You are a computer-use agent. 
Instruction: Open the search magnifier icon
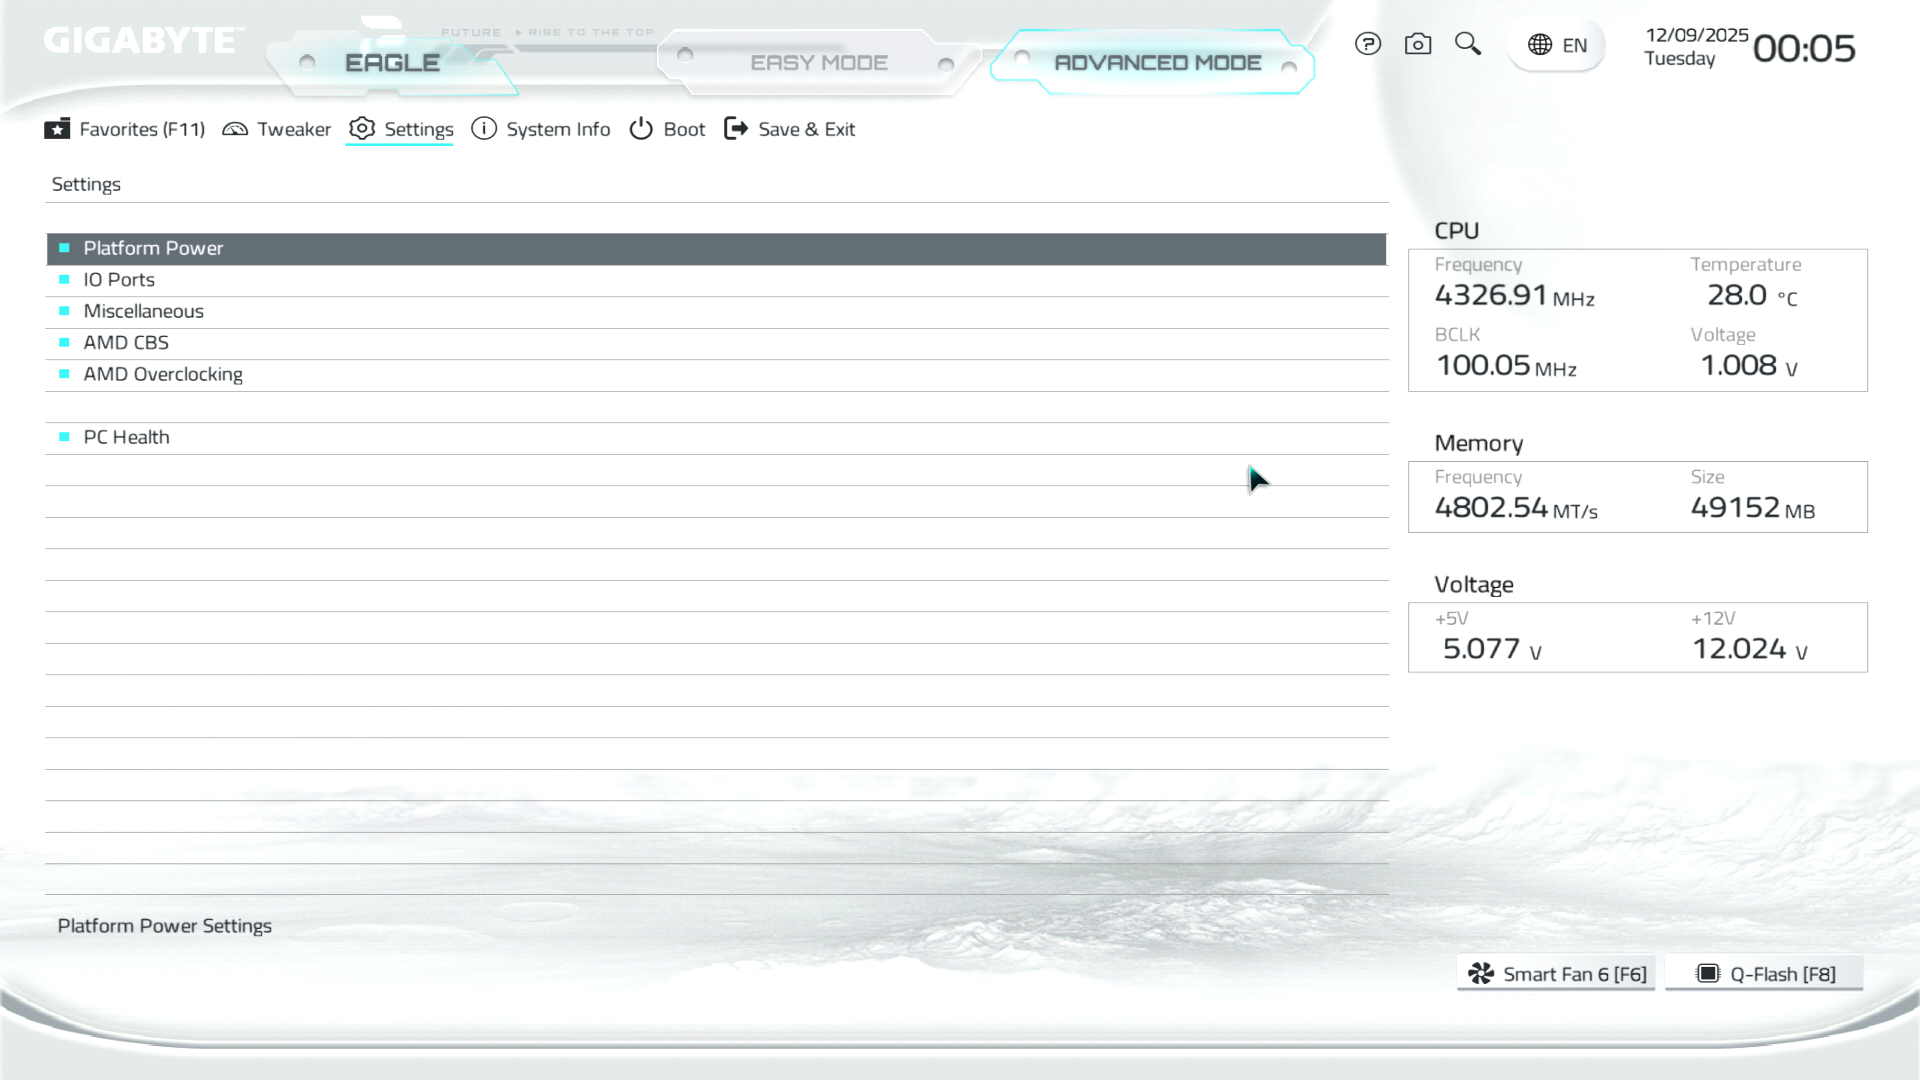1468,44
